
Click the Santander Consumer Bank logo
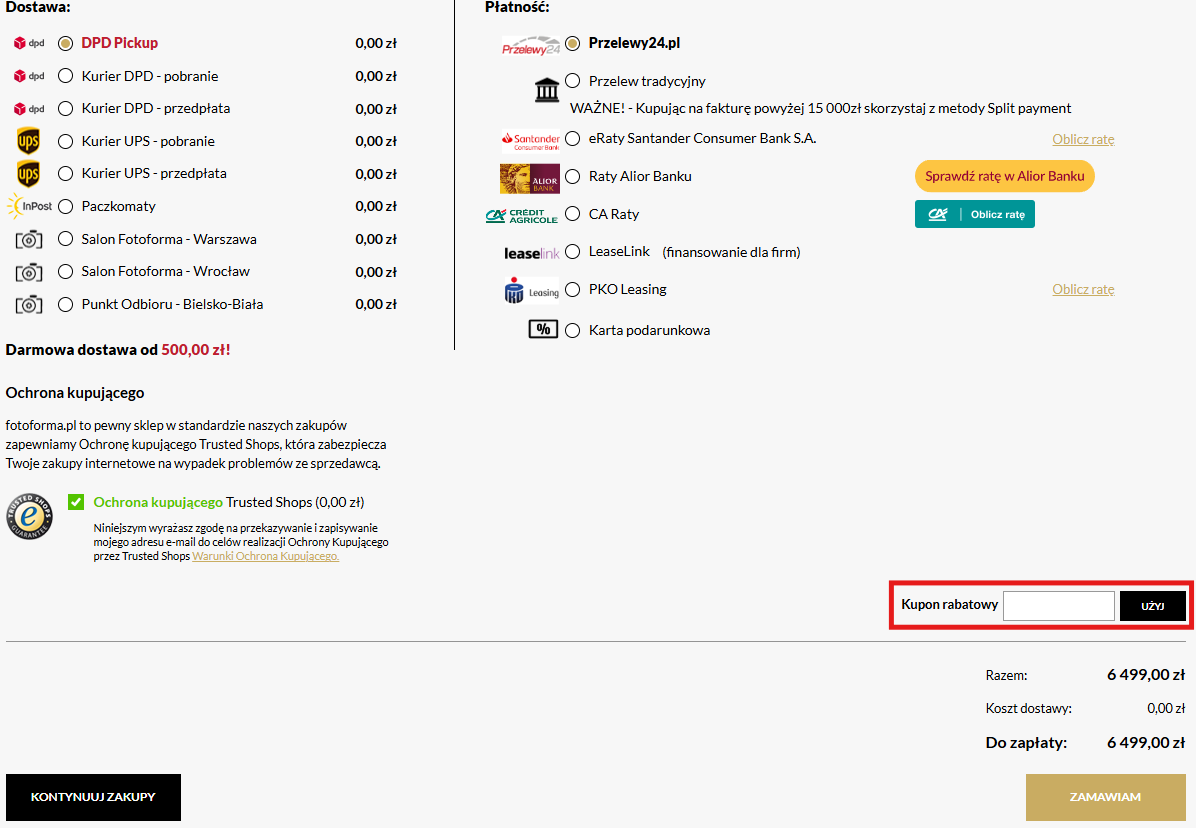pyautogui.click(x=530, y=139)
